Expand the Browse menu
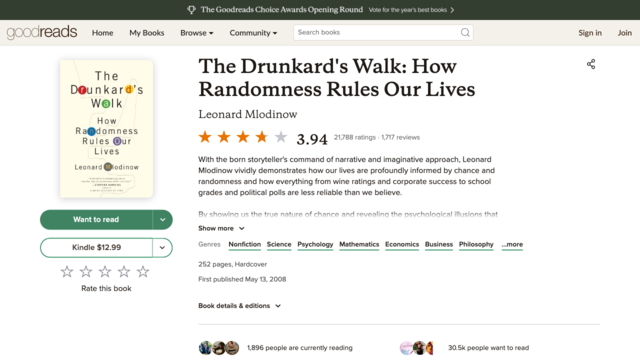 pyautogui.click(x=197, y=33)
